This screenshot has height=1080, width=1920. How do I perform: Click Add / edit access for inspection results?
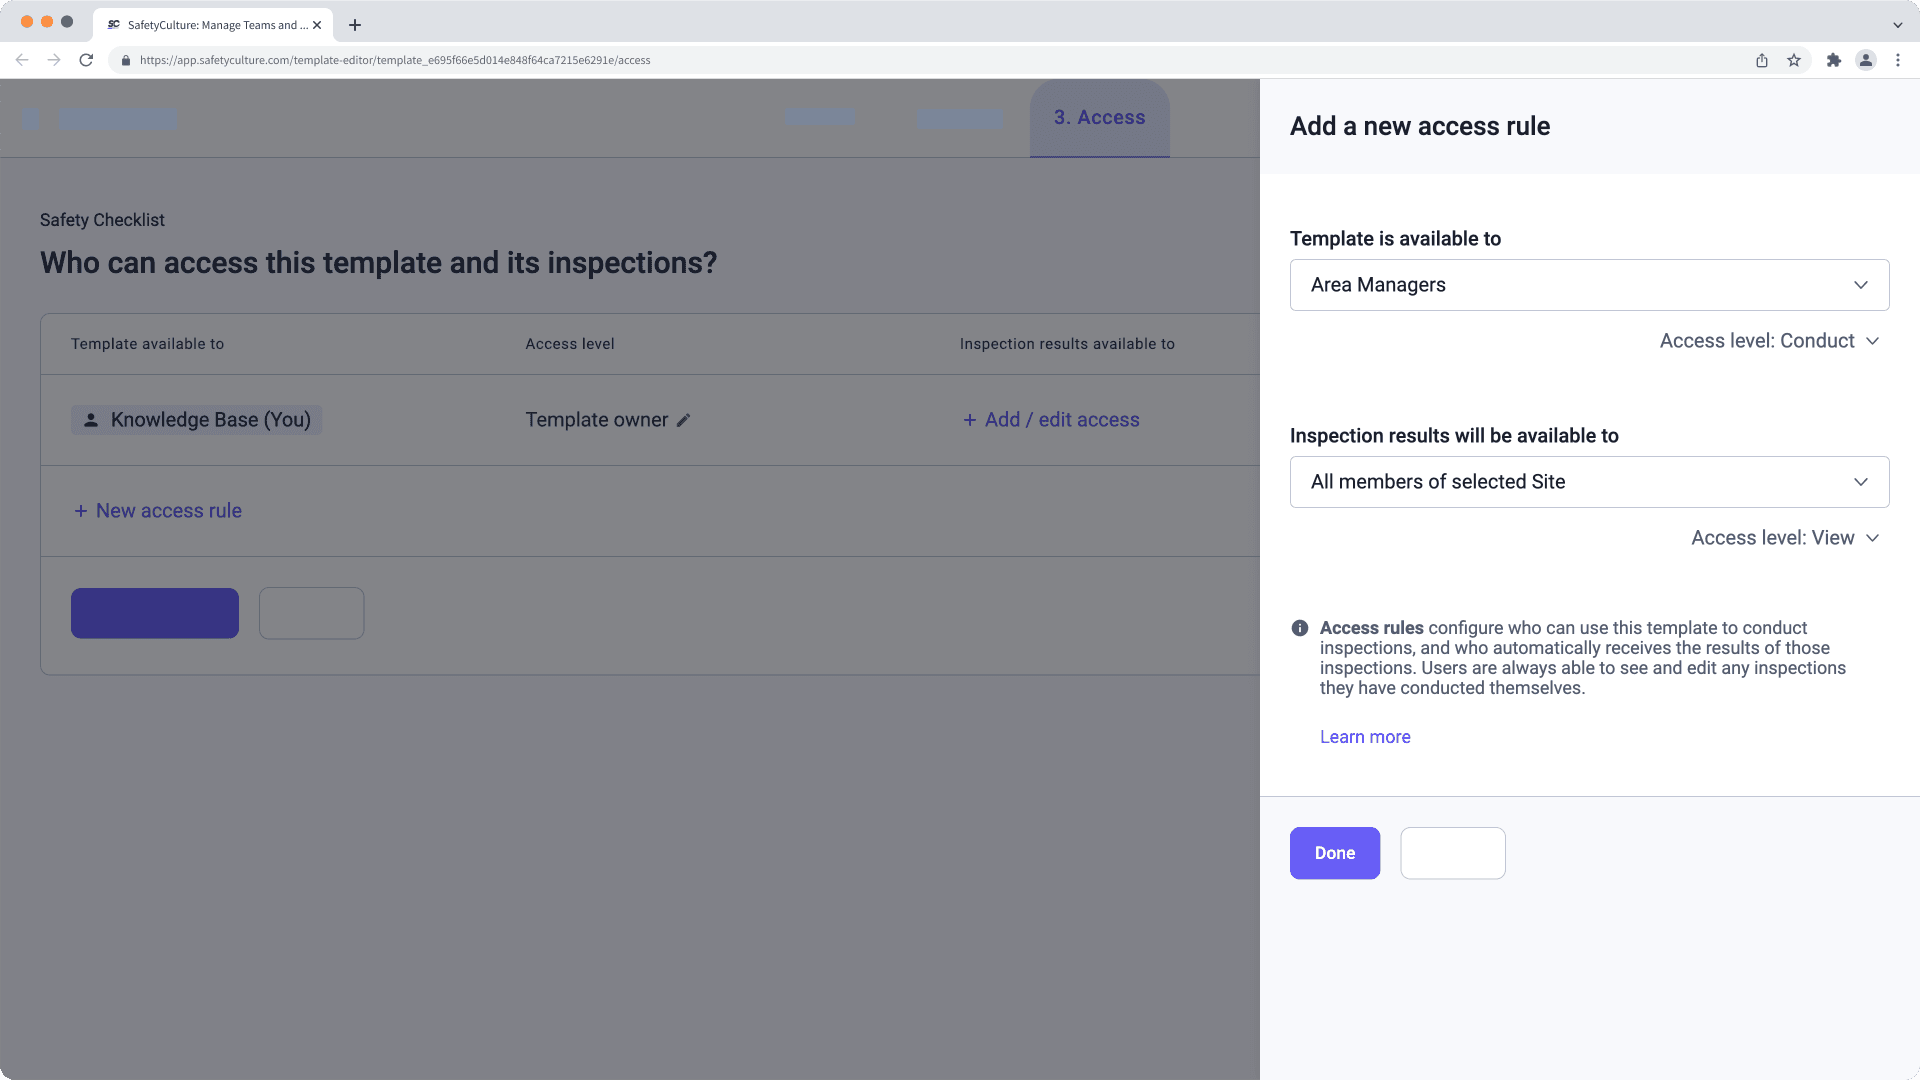click(x=1051, y=420)
